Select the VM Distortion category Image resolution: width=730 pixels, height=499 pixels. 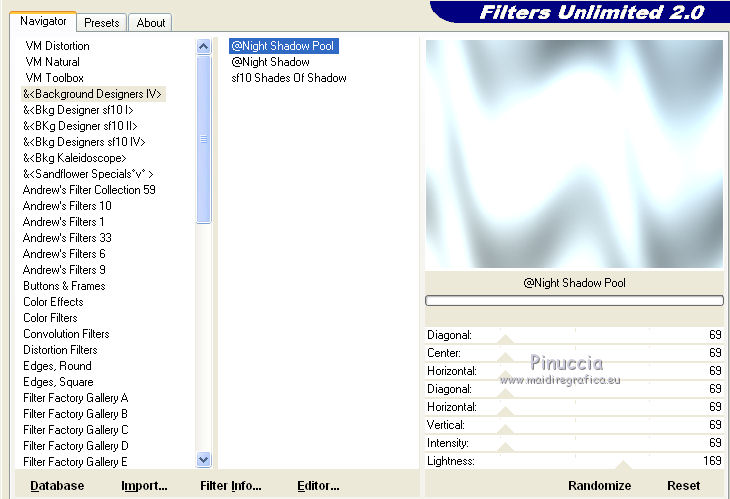click(x=57, y=46)
